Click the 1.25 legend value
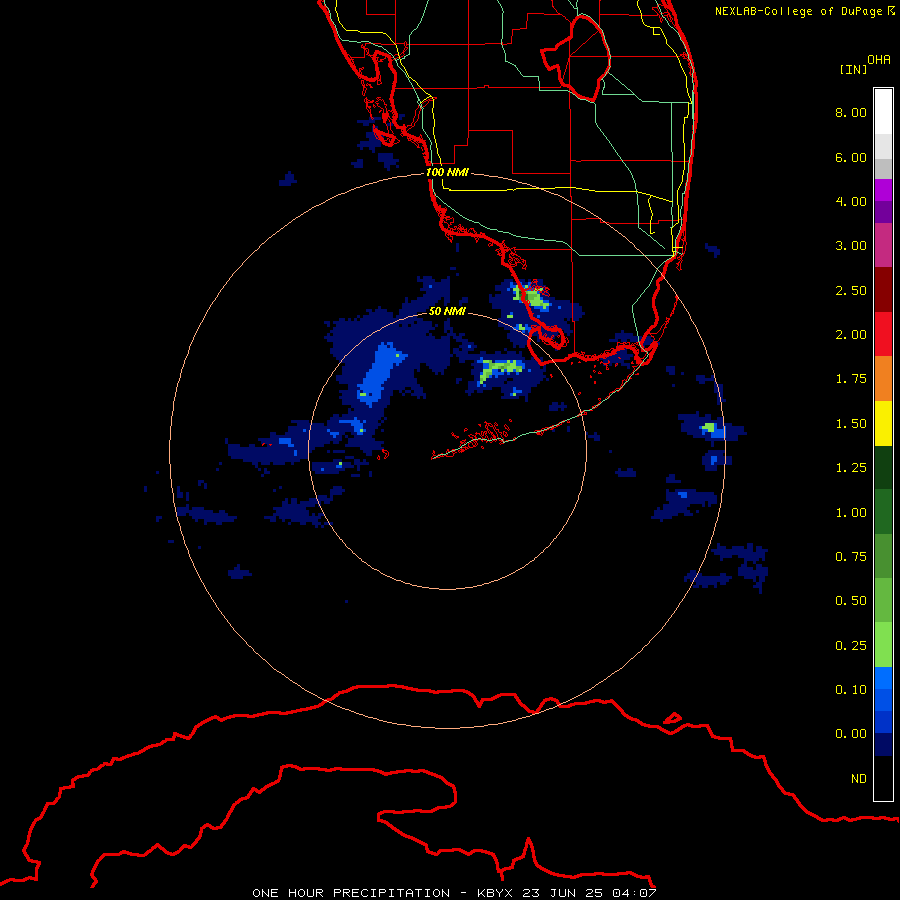The width and height of the screenshot is (900, 900). click(851, 468)
